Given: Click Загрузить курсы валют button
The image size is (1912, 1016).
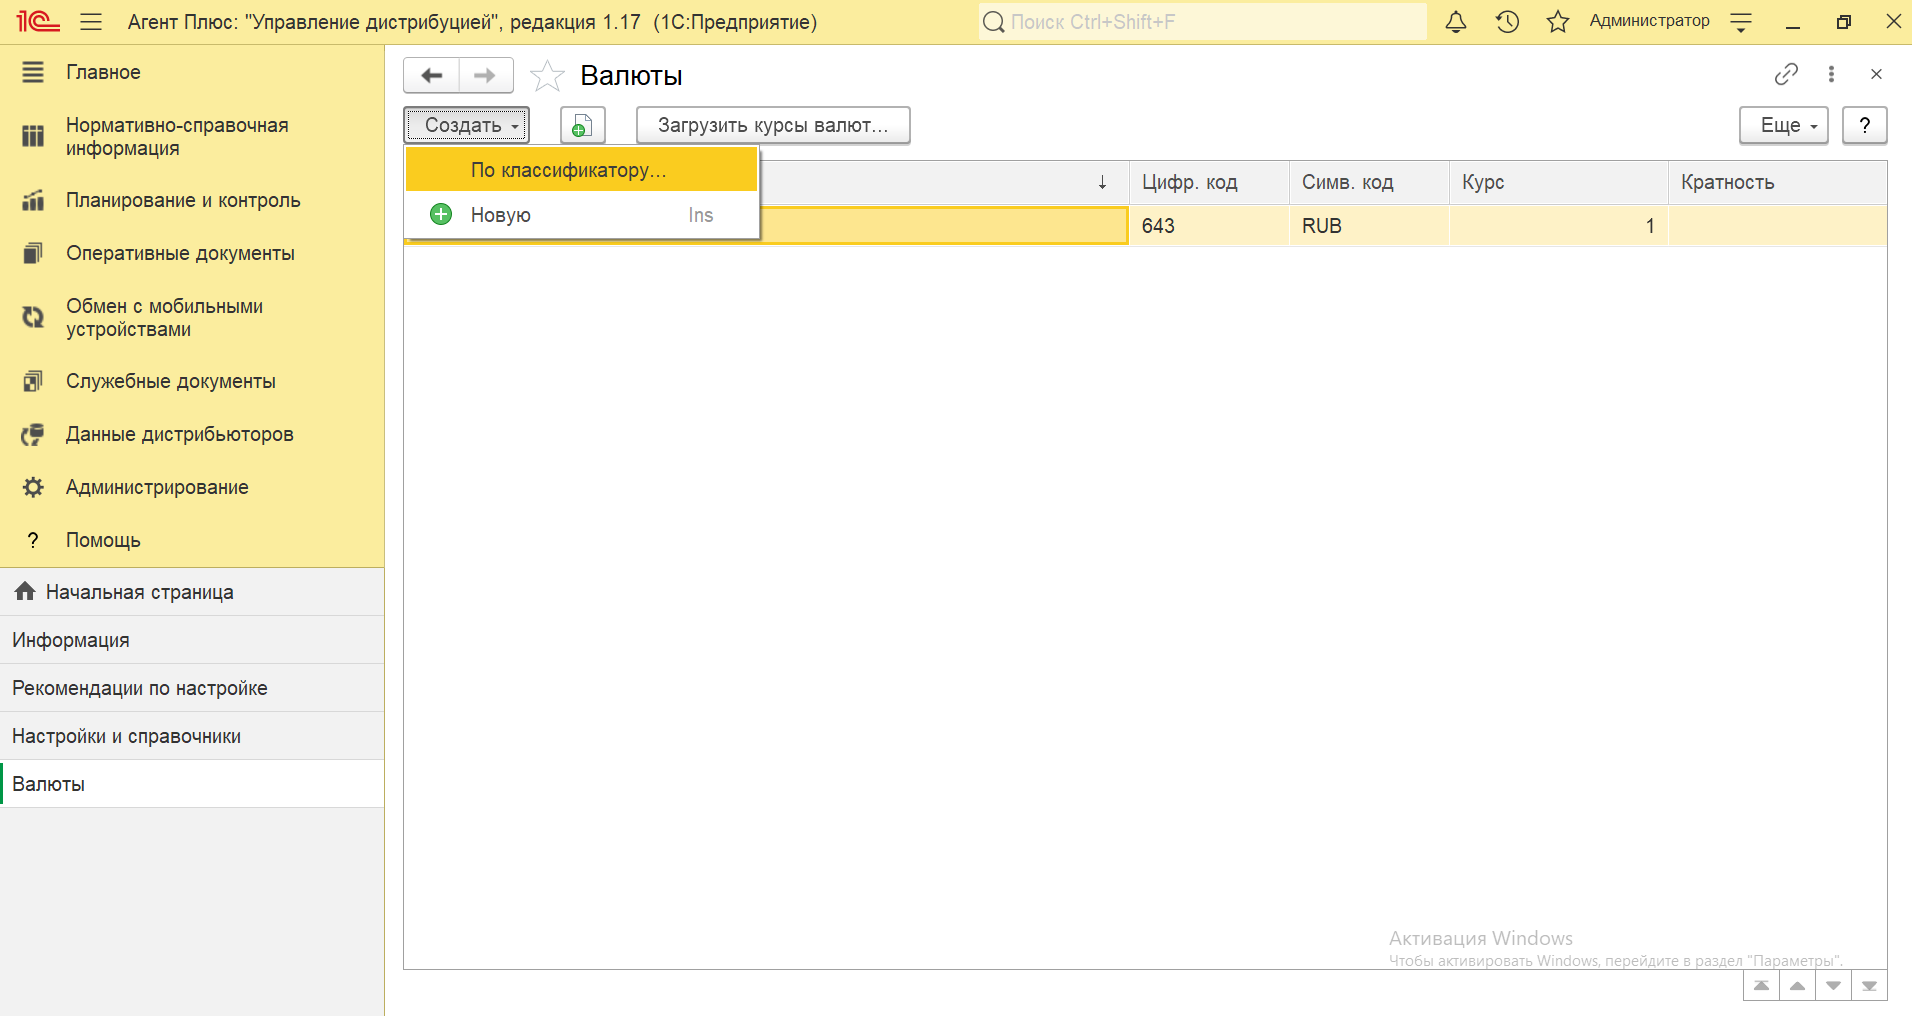Looking at the screenshot, I should 772,126.
